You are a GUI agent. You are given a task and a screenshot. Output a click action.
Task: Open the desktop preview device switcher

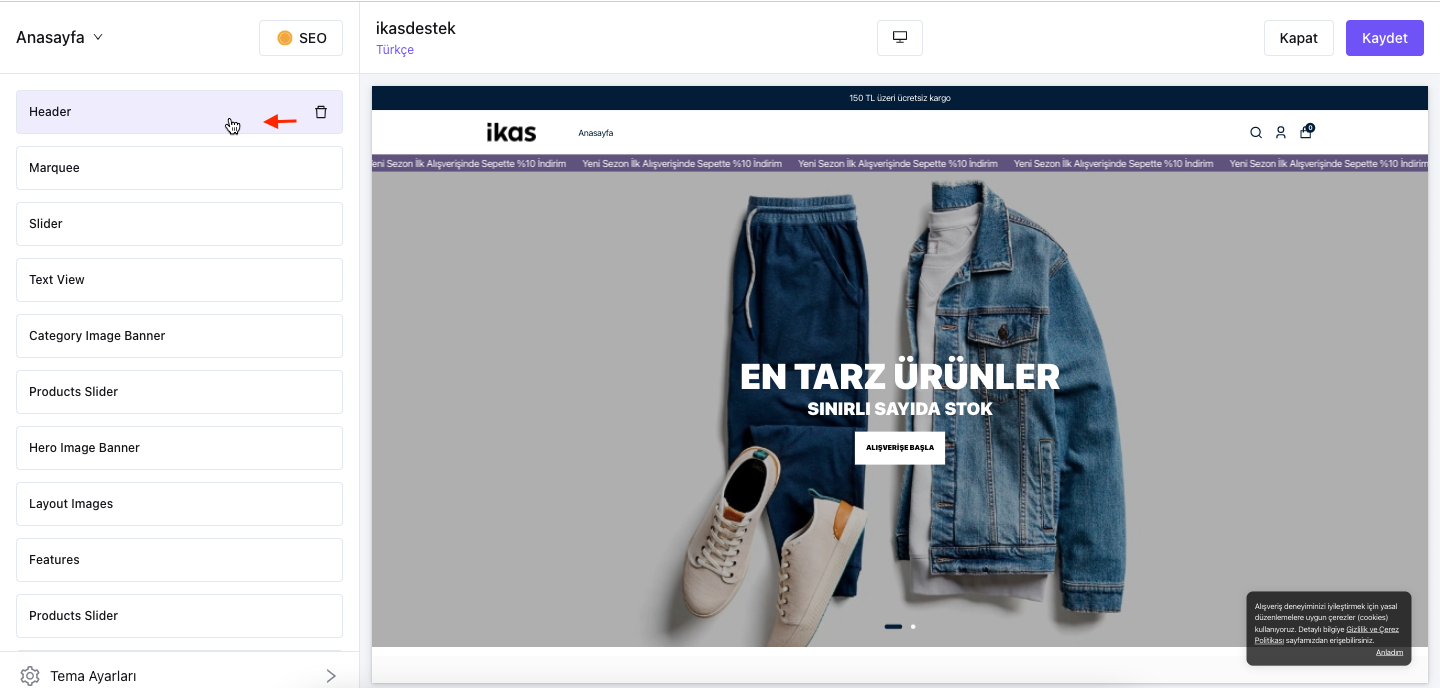[x=900, y=38]
